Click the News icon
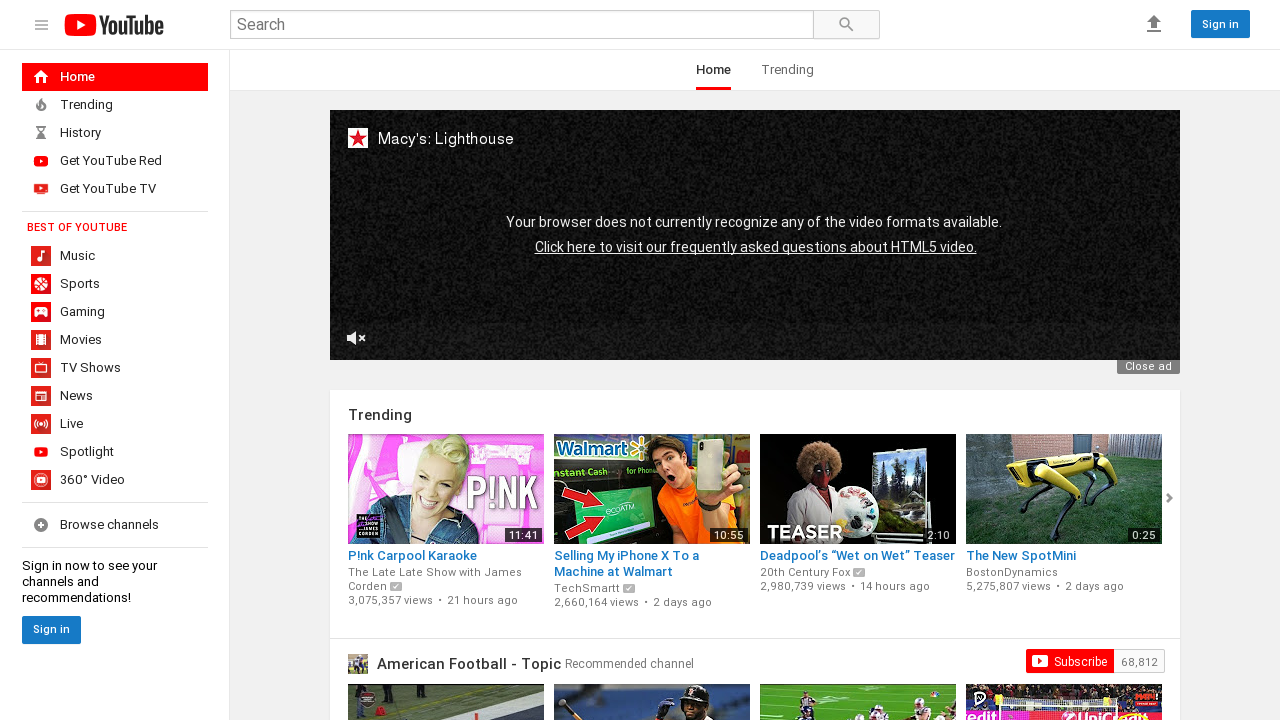Screen dimensions: 1280x720 point(41,396)
